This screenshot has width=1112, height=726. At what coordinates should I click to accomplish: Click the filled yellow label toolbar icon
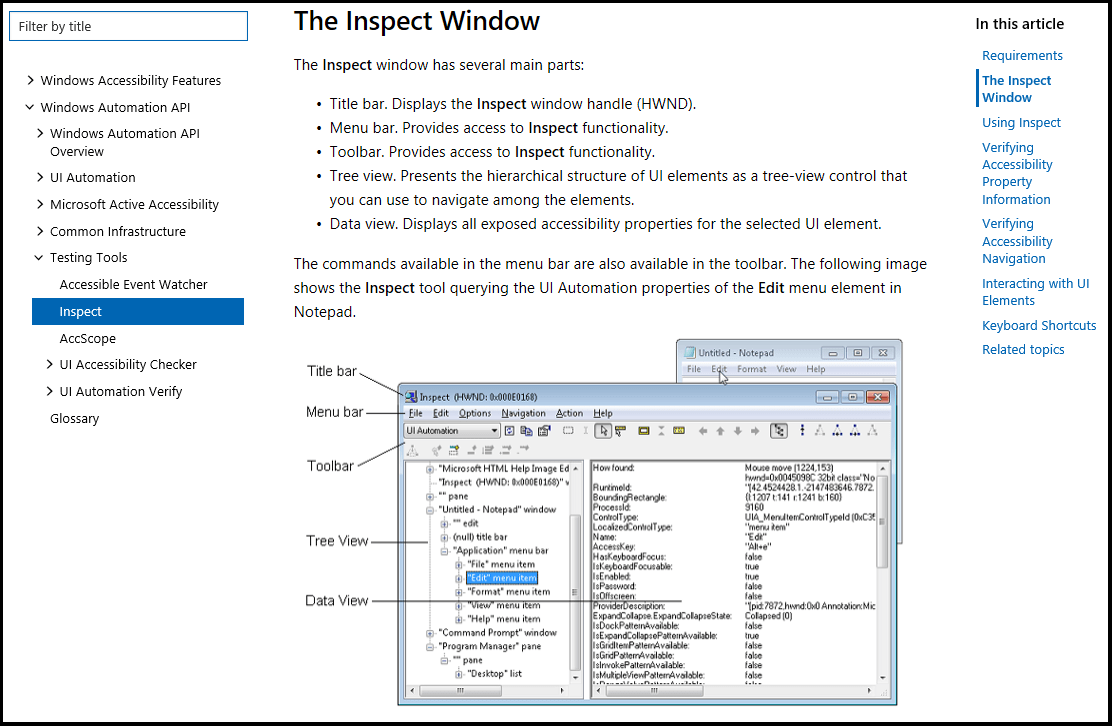coord(679,430)
